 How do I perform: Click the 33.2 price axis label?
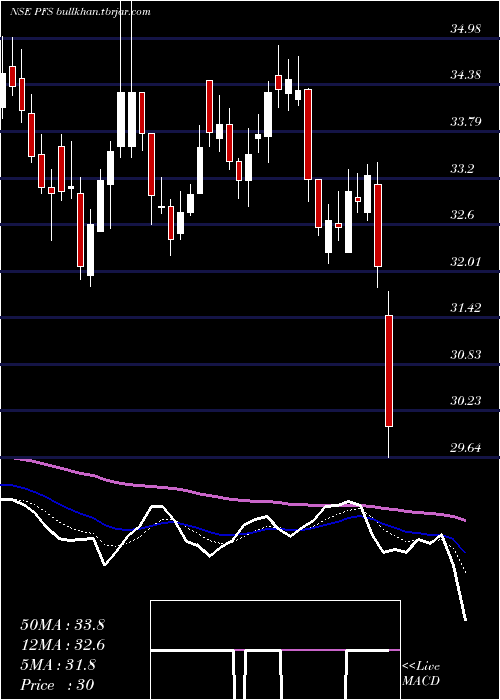pyautogui.click(x=462, y=169)
